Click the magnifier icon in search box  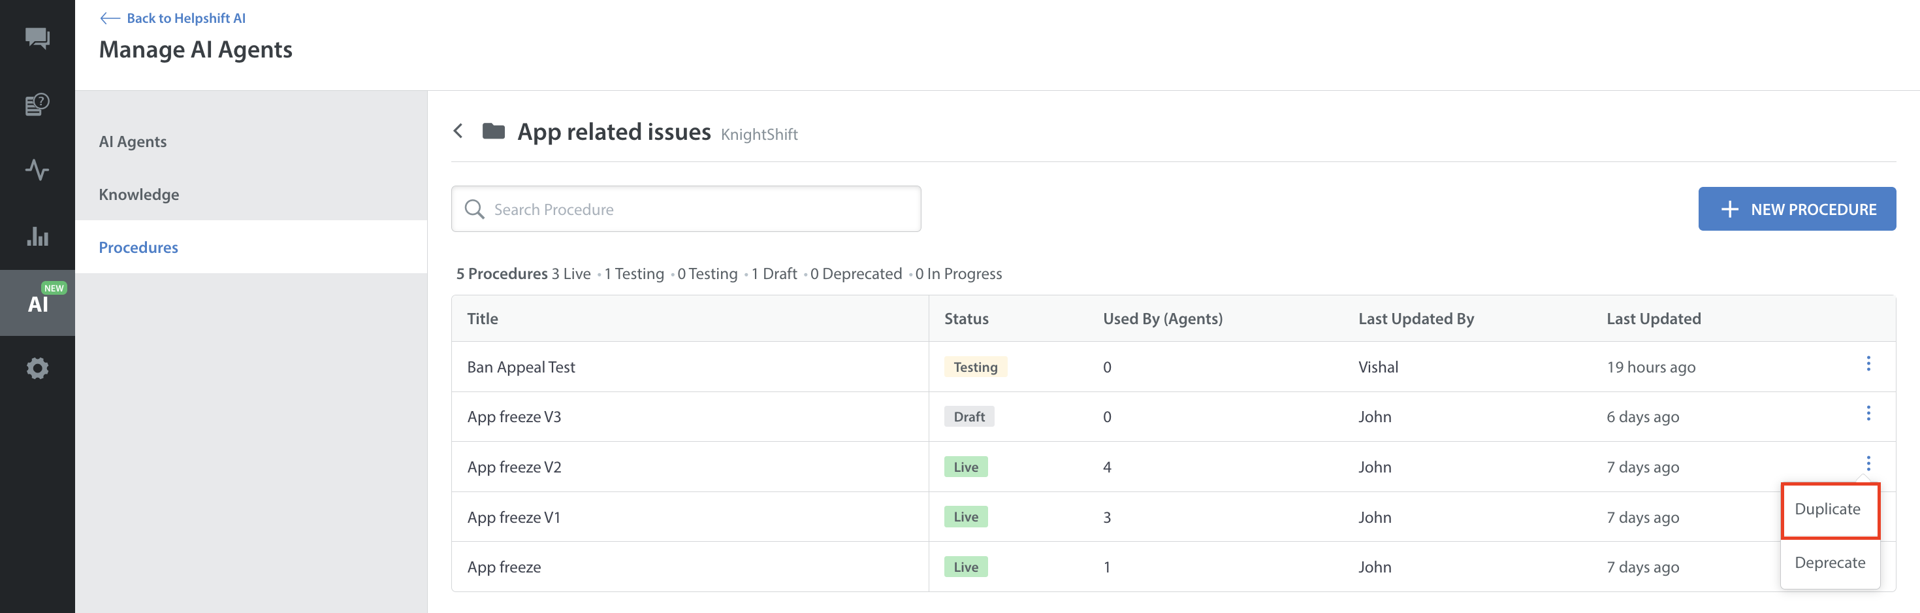pyautogui.click(x=475, y=209)
